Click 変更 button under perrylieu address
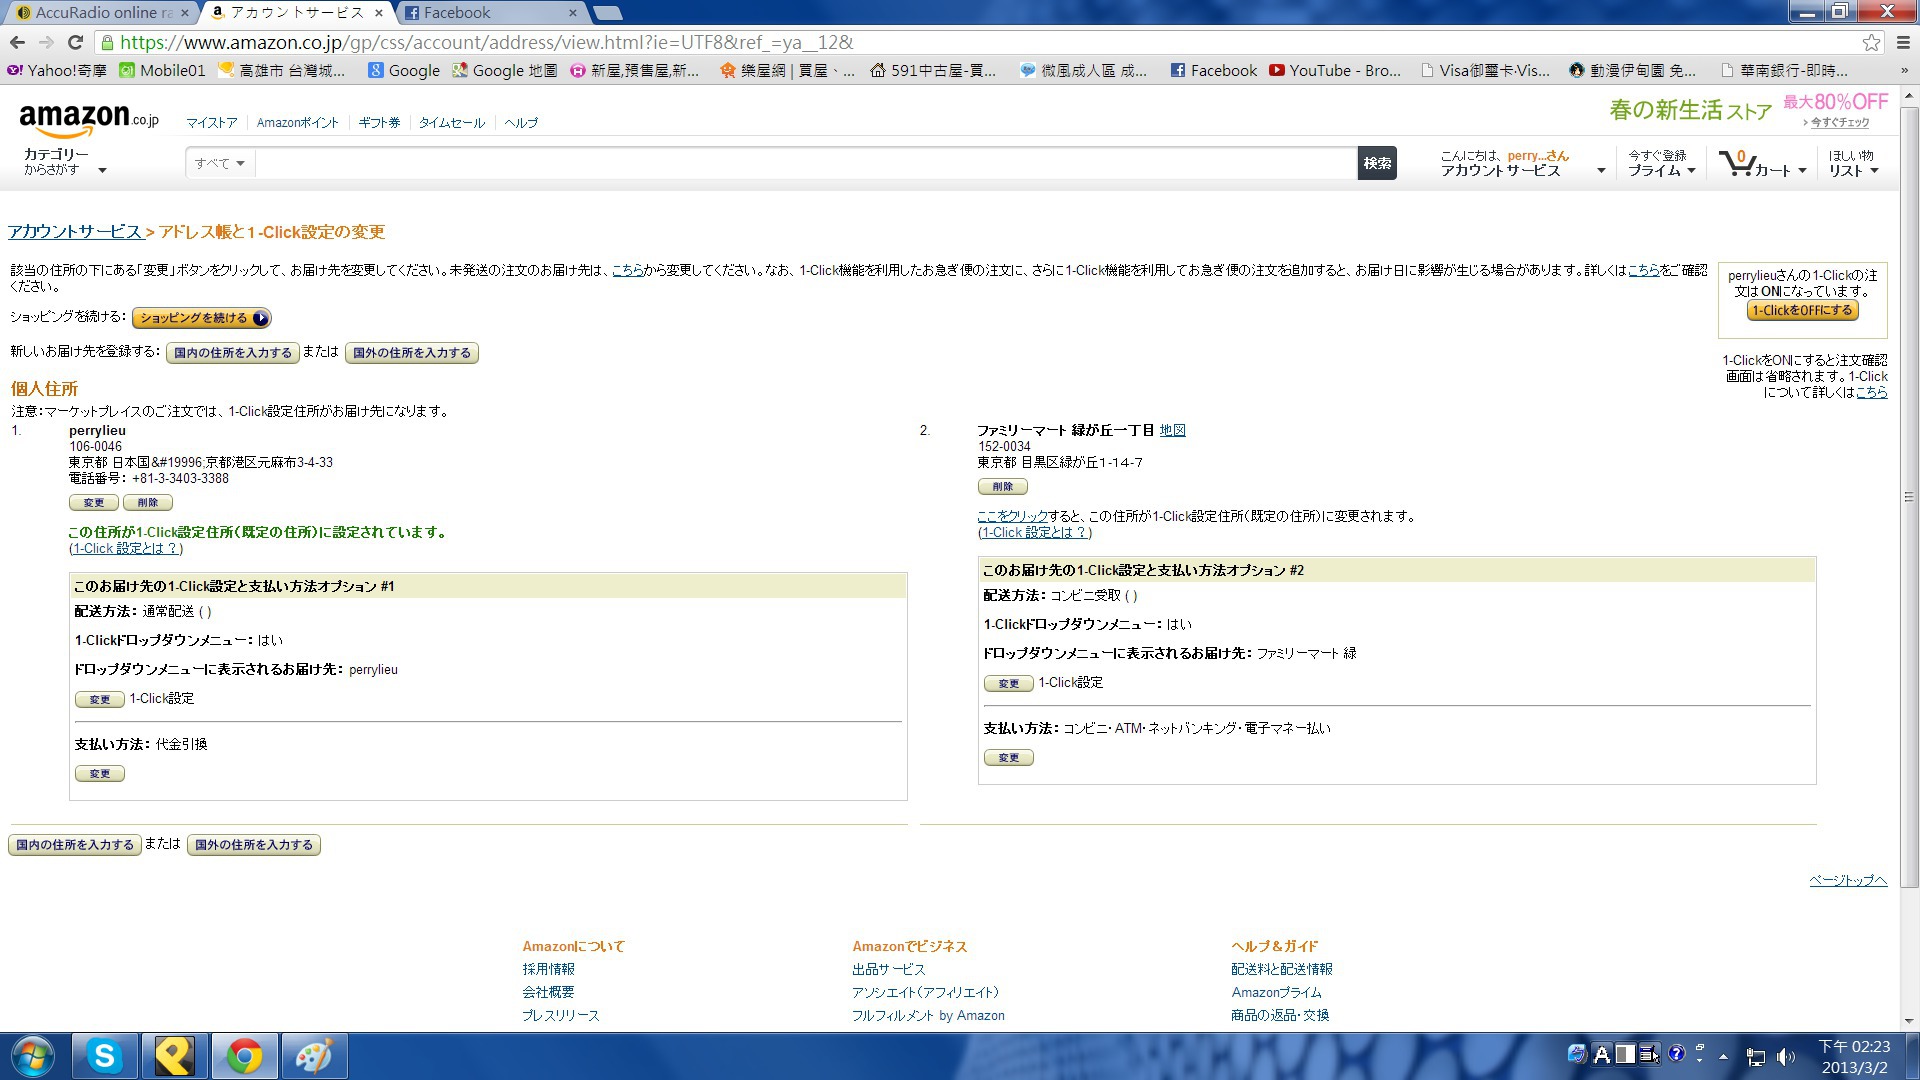 (94, 503)
